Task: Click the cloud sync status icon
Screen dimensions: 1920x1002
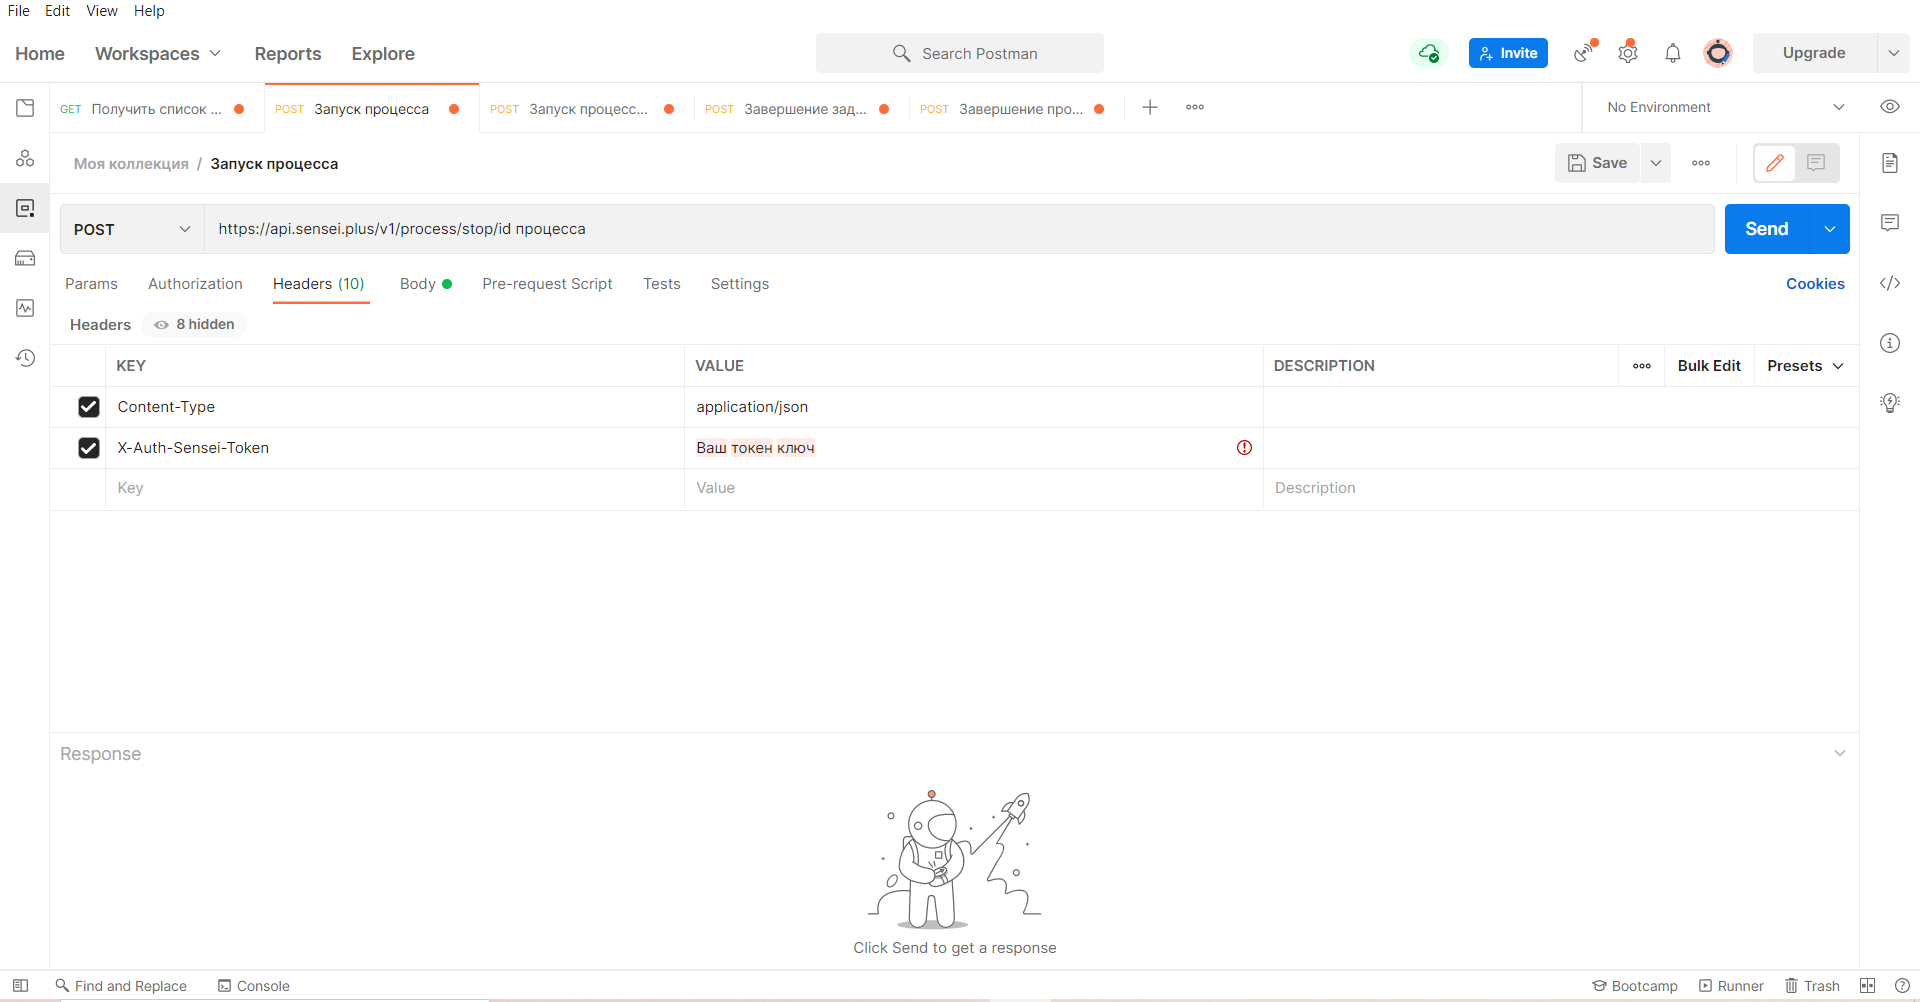Action: (x=1429, y=53)
